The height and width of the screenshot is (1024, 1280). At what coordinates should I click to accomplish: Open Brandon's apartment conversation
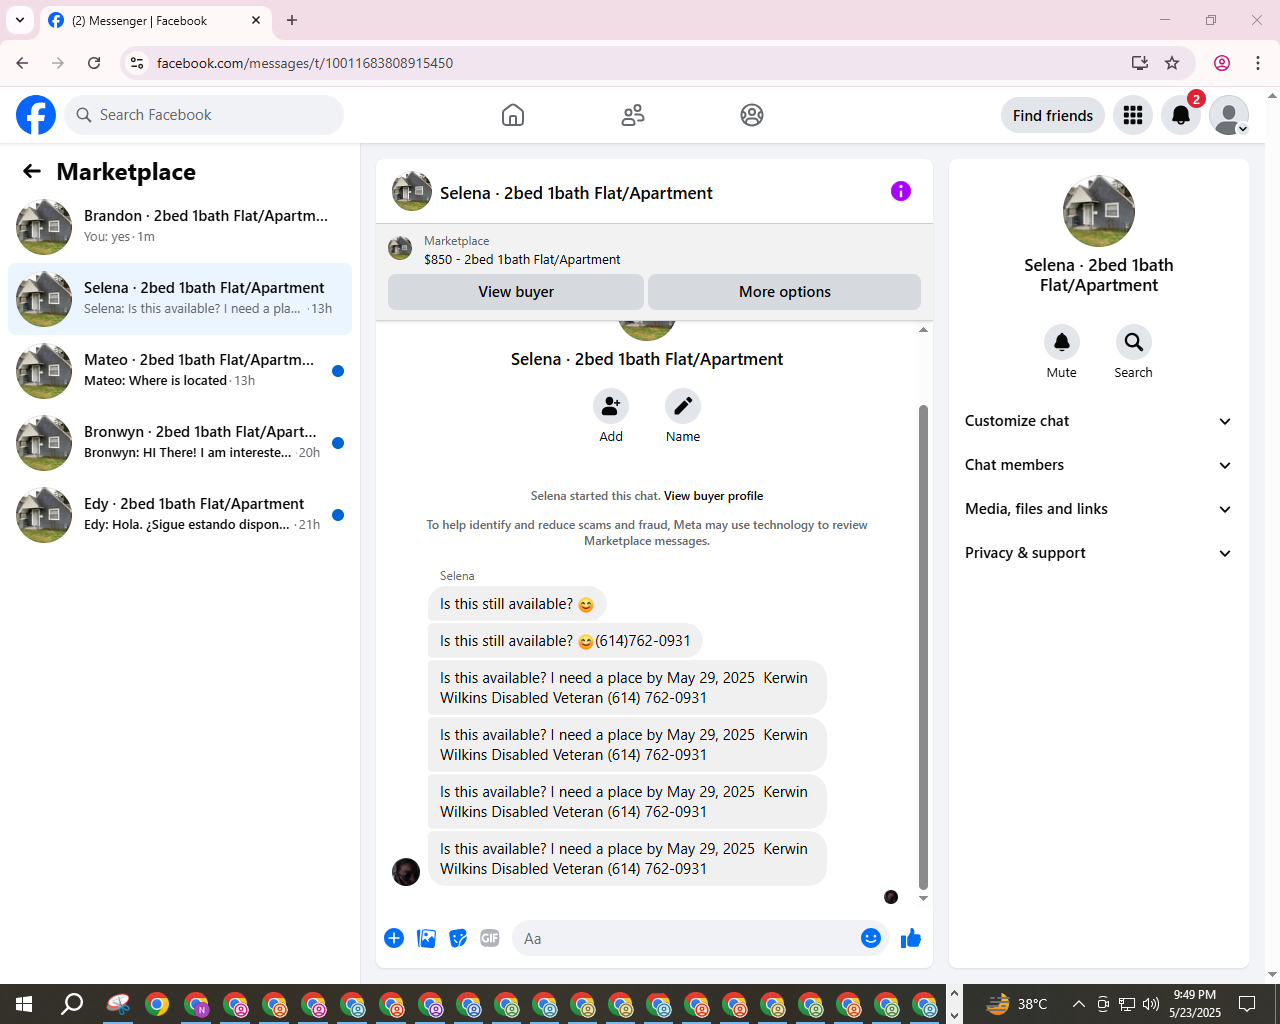click(180, 227)
